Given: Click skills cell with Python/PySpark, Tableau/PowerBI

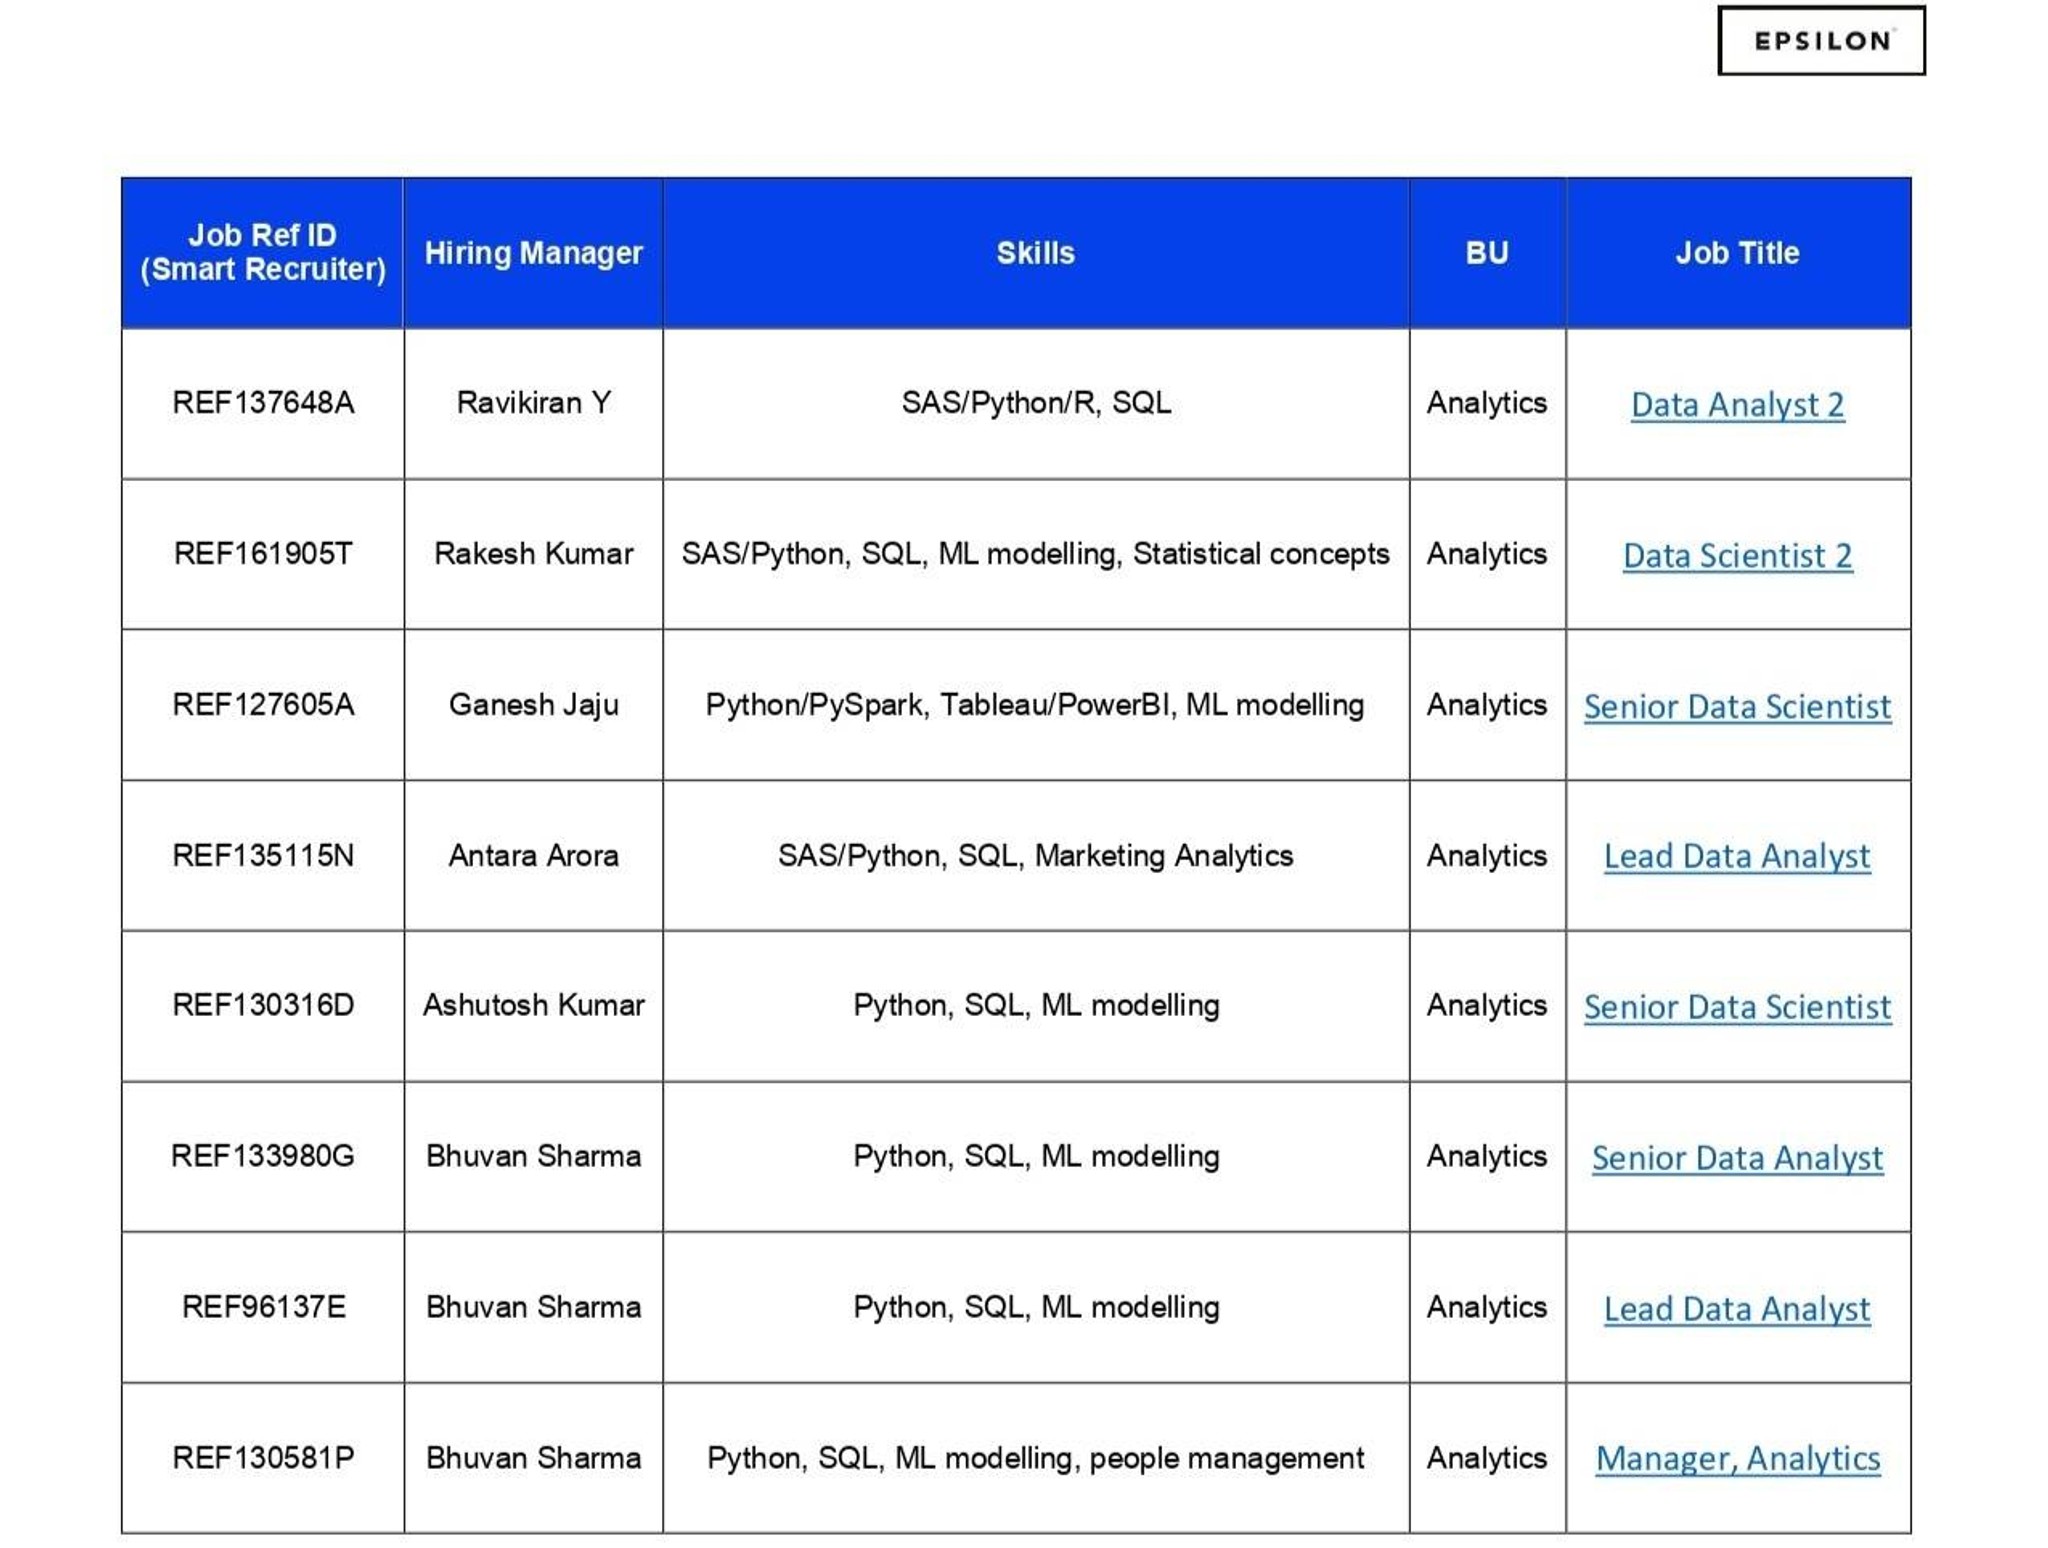Looking at the screenshot, I should (1035, 704).
